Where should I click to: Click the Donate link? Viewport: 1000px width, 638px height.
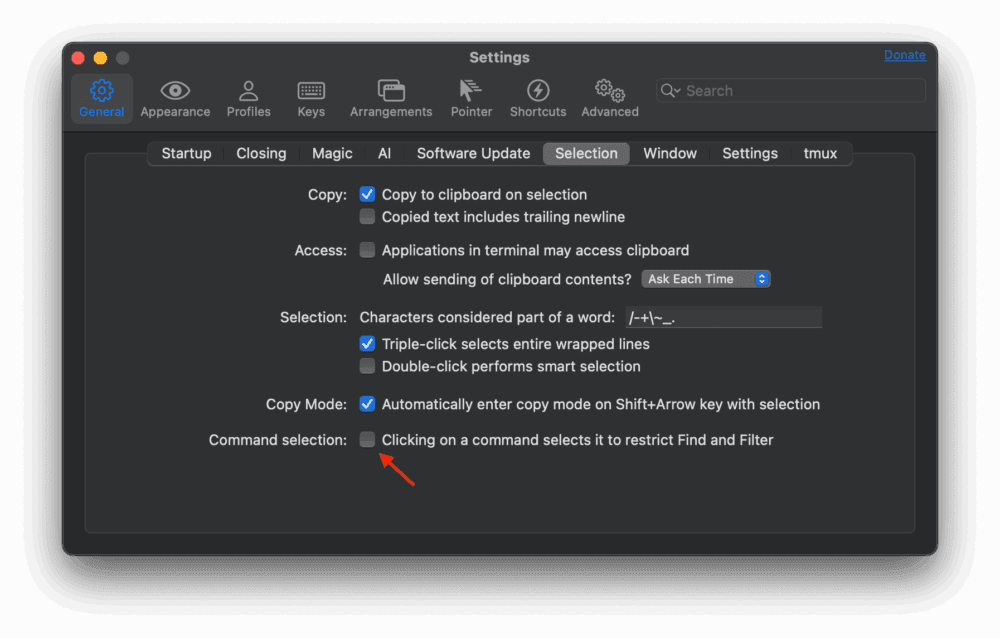click(904, 55)
